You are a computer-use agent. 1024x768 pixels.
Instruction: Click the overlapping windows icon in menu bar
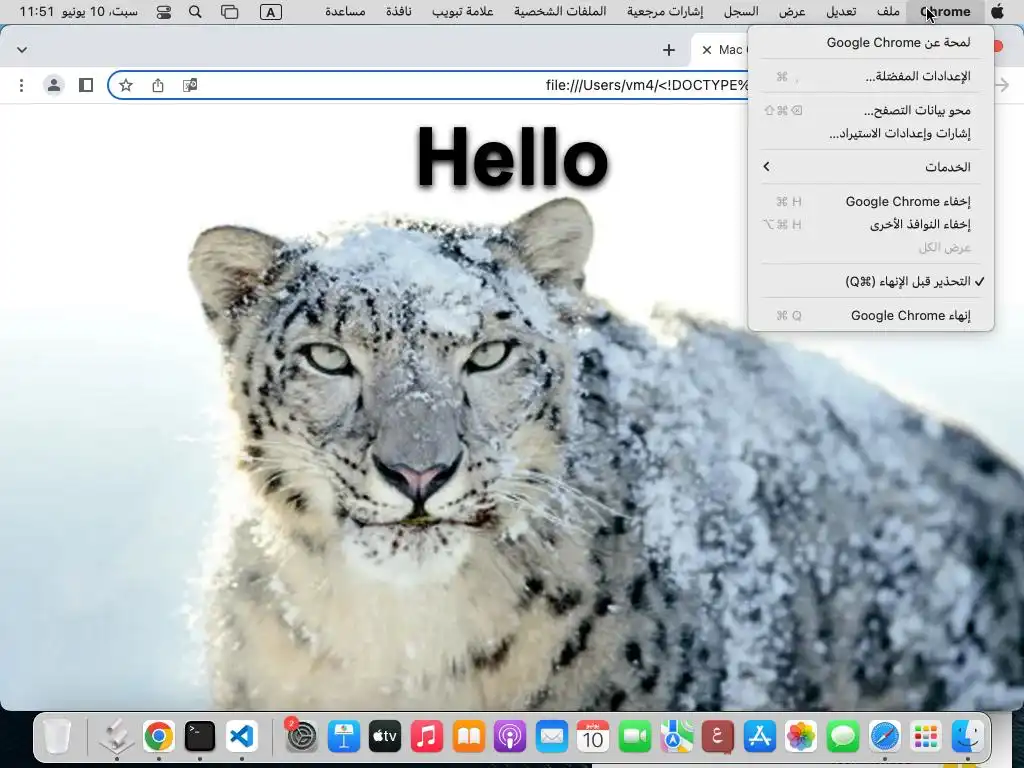pos(230,12)
